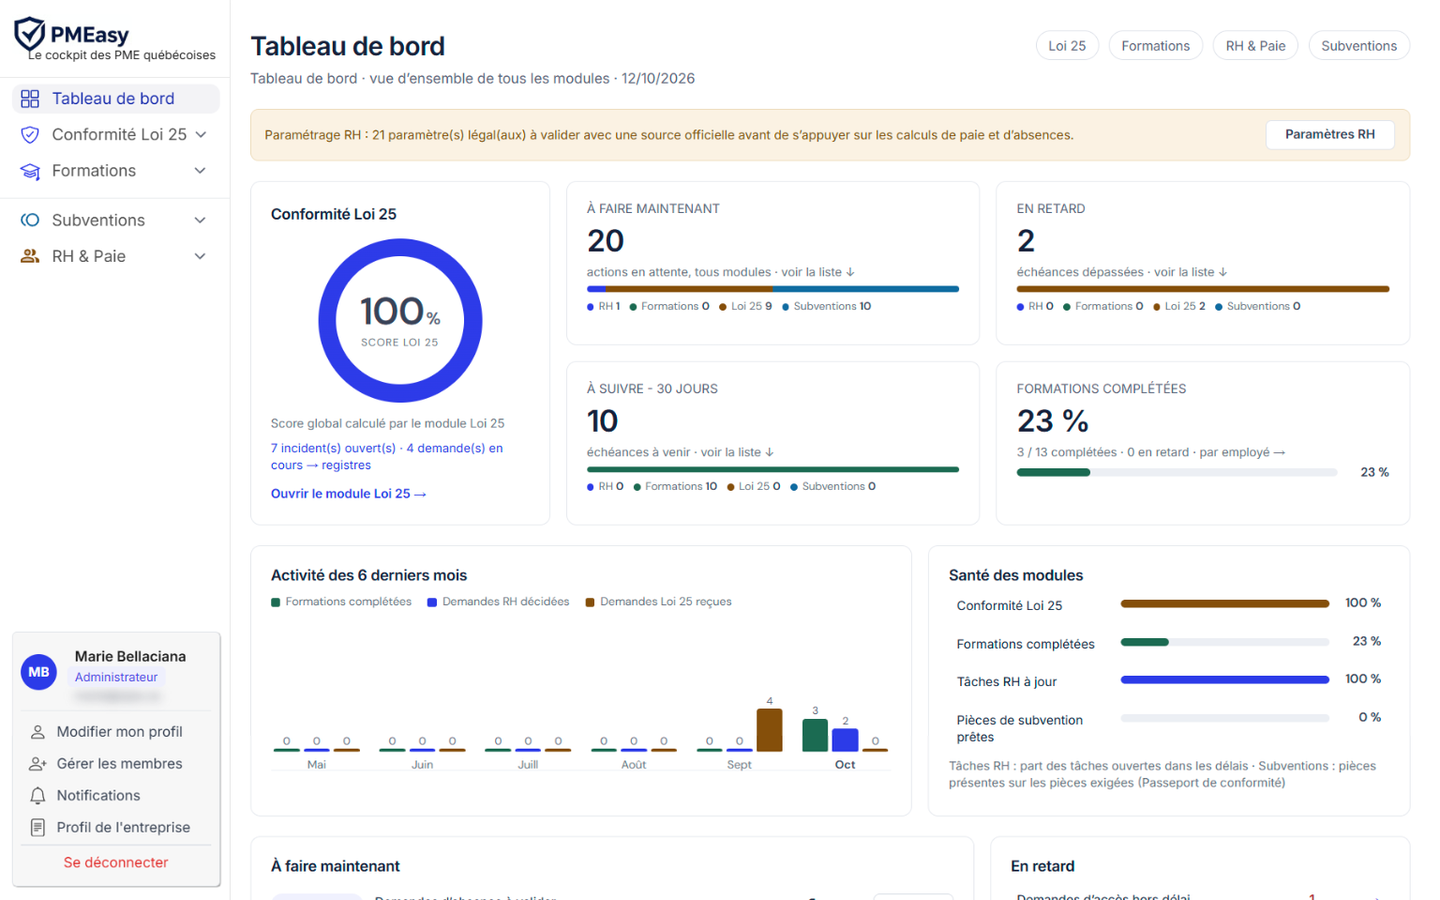Screen dimensions: 1440x900
Task: Click the par employé link
Action: point(1242,452)
